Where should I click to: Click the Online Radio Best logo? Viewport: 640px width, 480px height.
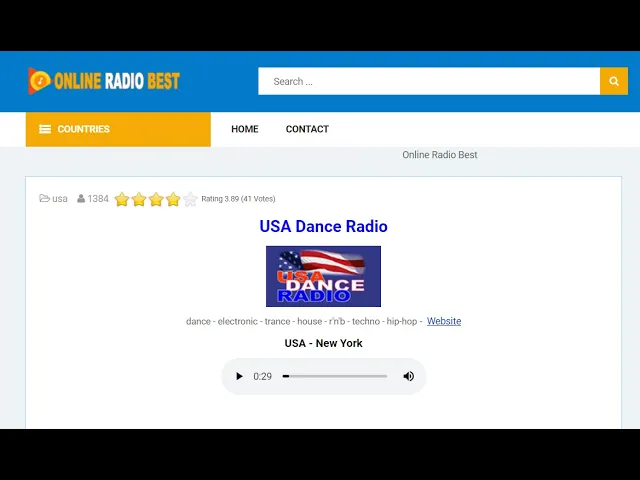click(104, 81)
